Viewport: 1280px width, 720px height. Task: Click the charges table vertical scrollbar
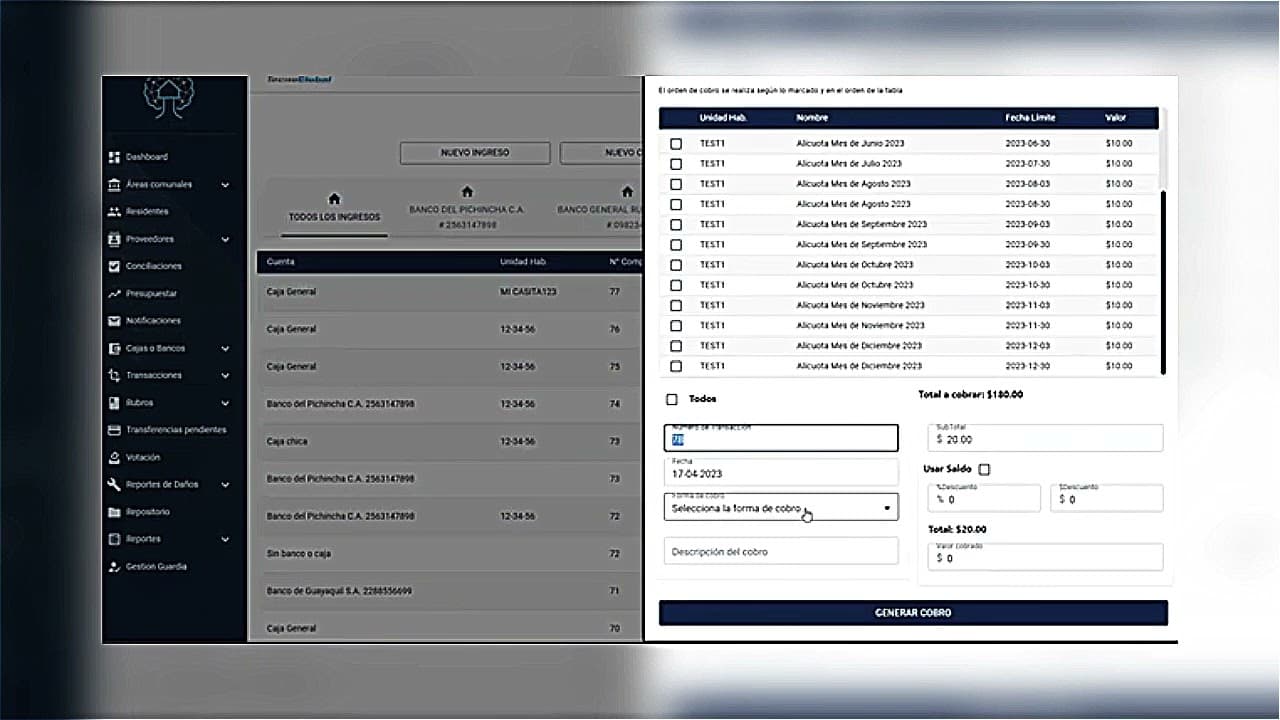(1163, 282)
